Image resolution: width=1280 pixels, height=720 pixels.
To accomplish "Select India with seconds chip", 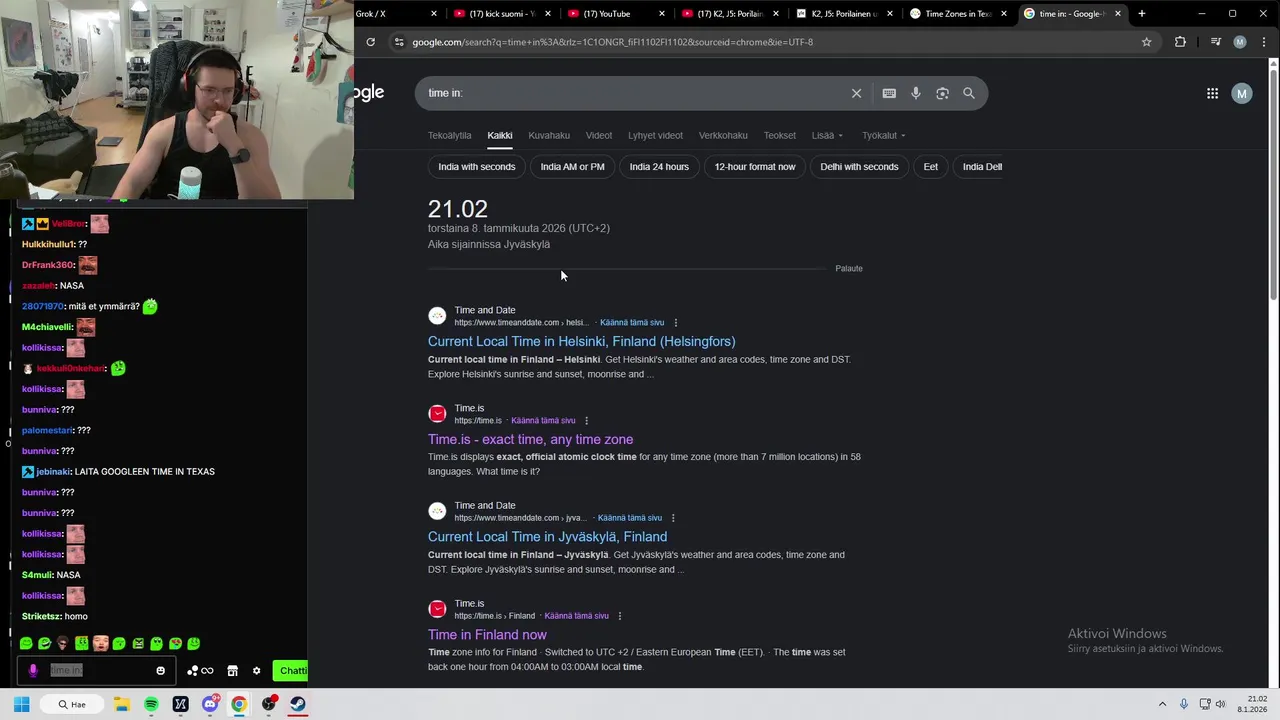I will click(477, 167).
